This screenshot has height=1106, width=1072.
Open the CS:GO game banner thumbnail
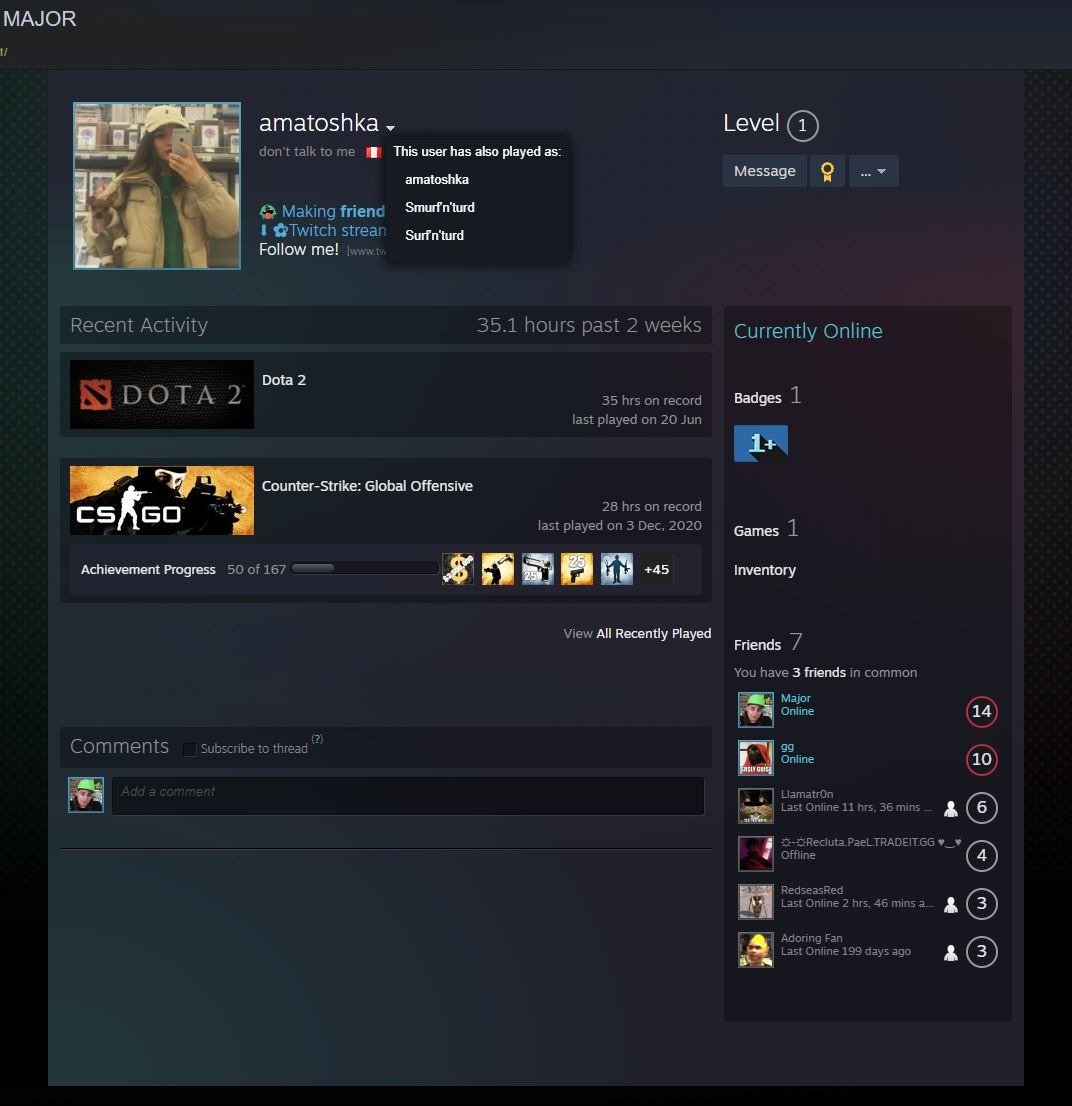click(x=162, y=500)
